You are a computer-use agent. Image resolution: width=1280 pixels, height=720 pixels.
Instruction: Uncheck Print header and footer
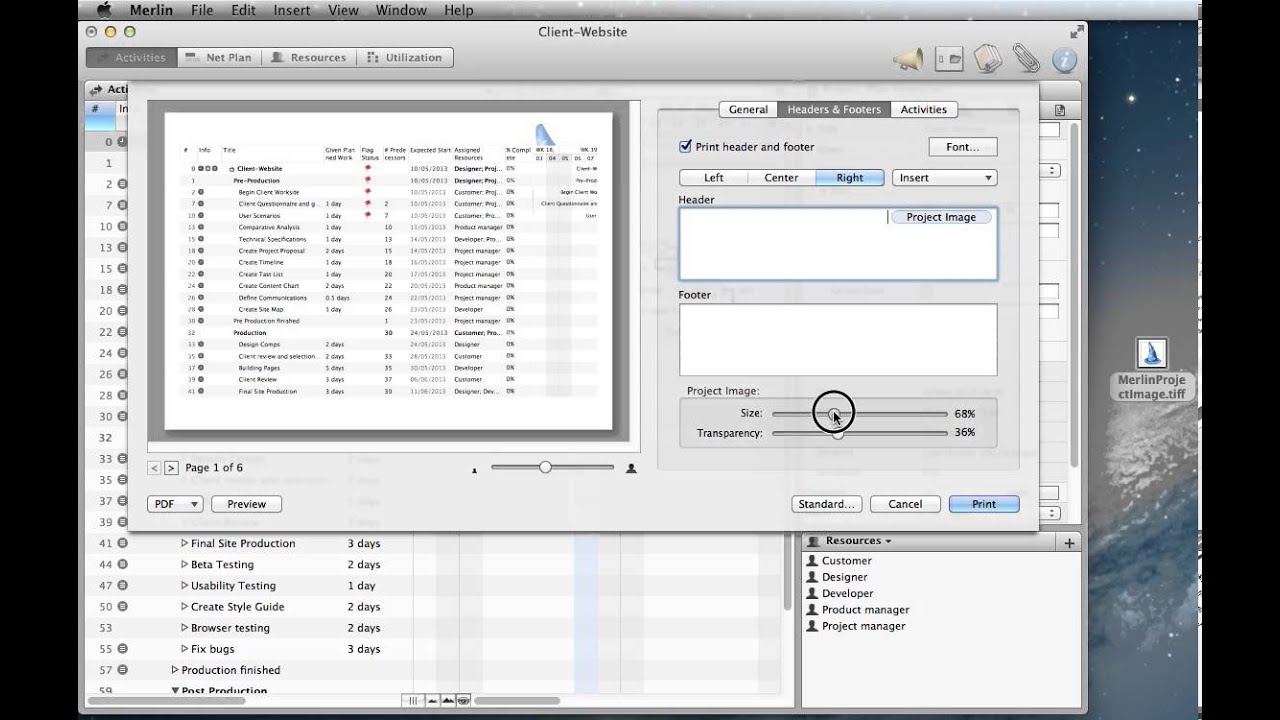tap(685, 147)
